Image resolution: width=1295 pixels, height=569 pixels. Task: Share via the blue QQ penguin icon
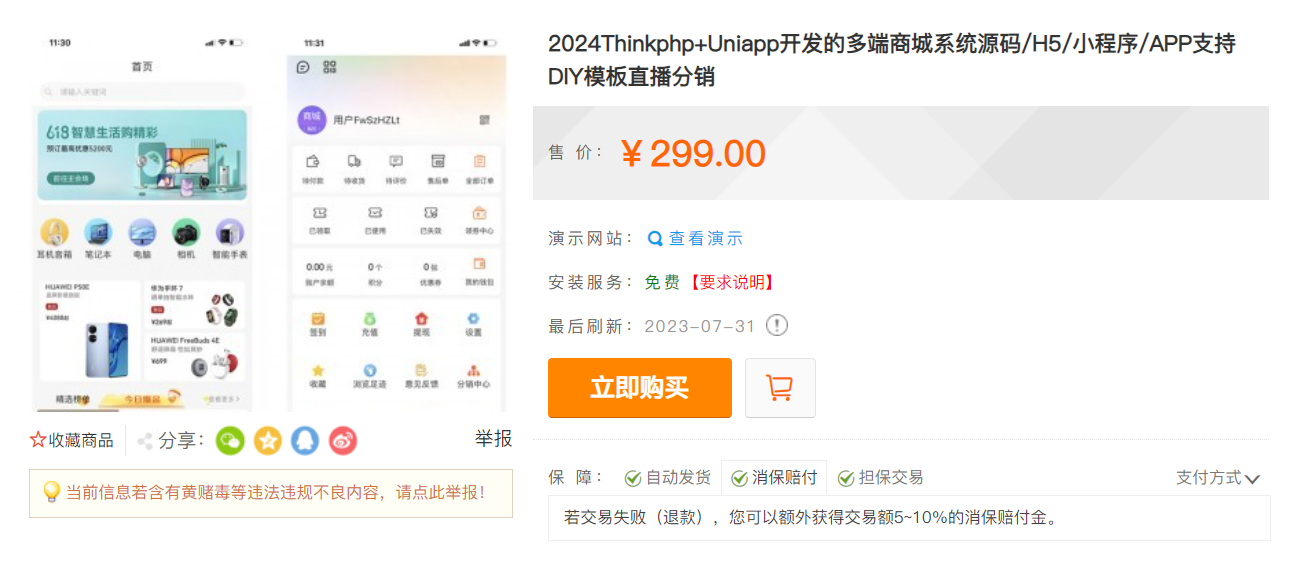click(305, 440)
